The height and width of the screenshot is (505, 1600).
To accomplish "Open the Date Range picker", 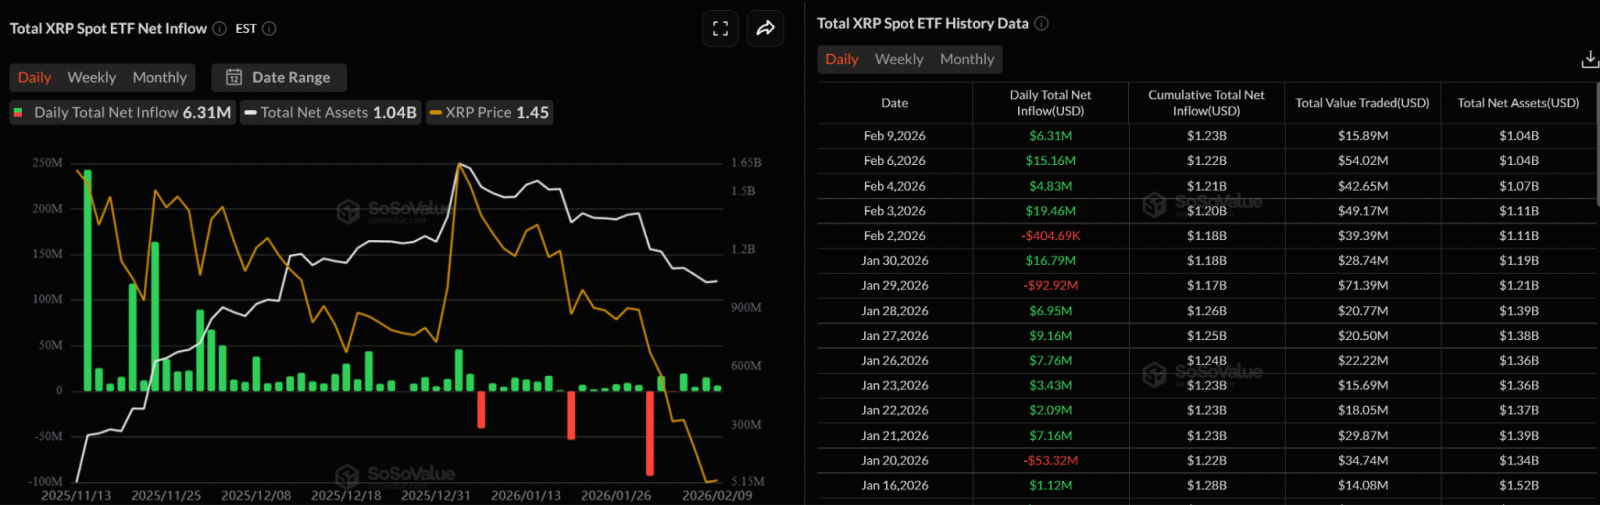I will (280, 77).
